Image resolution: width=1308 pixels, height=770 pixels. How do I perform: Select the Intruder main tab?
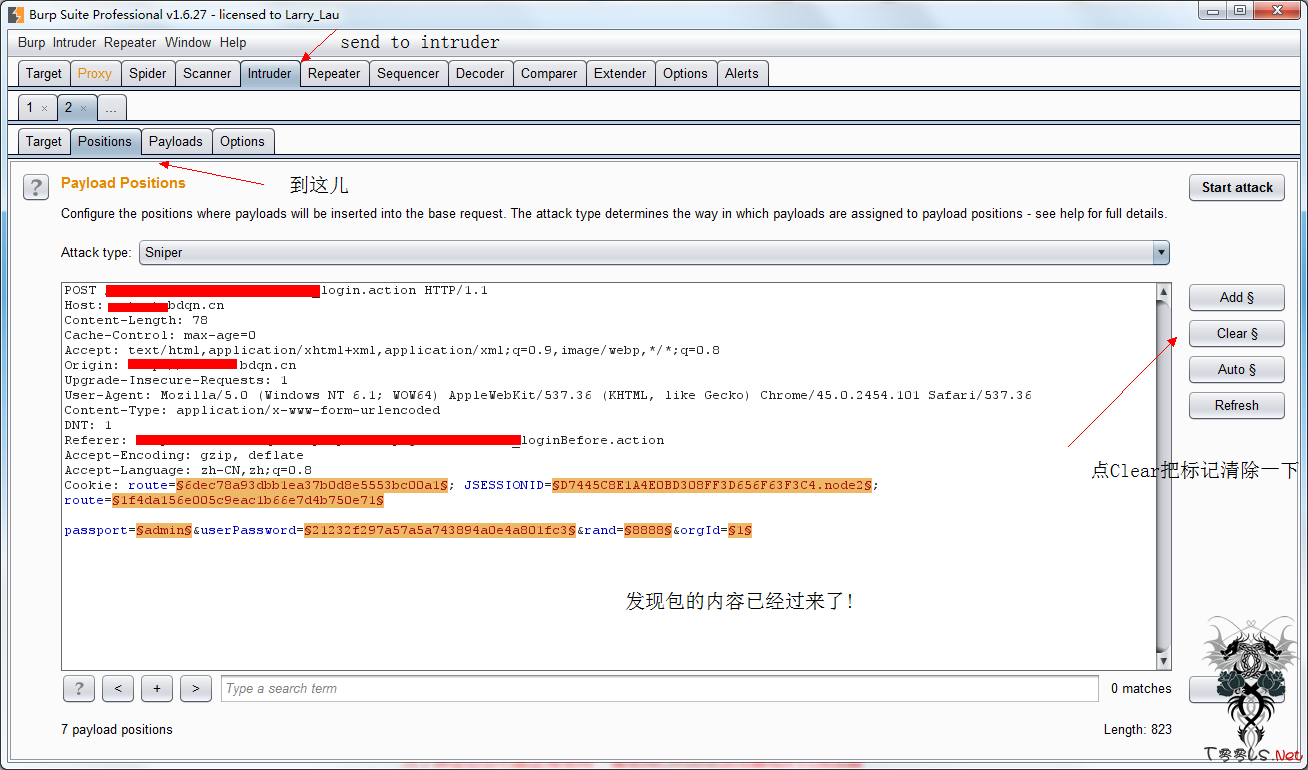[270, 73]
